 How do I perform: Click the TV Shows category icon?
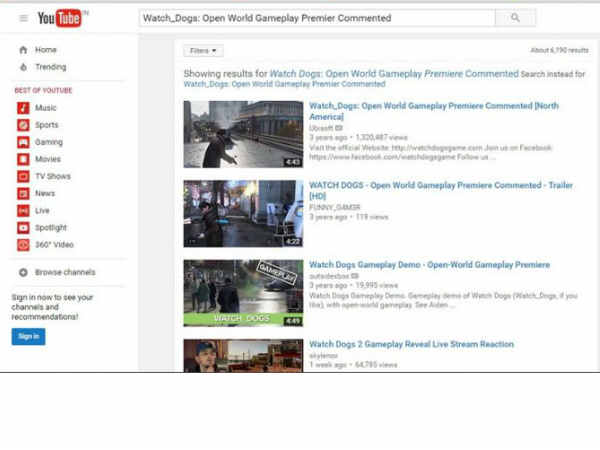tap(23, 176)
